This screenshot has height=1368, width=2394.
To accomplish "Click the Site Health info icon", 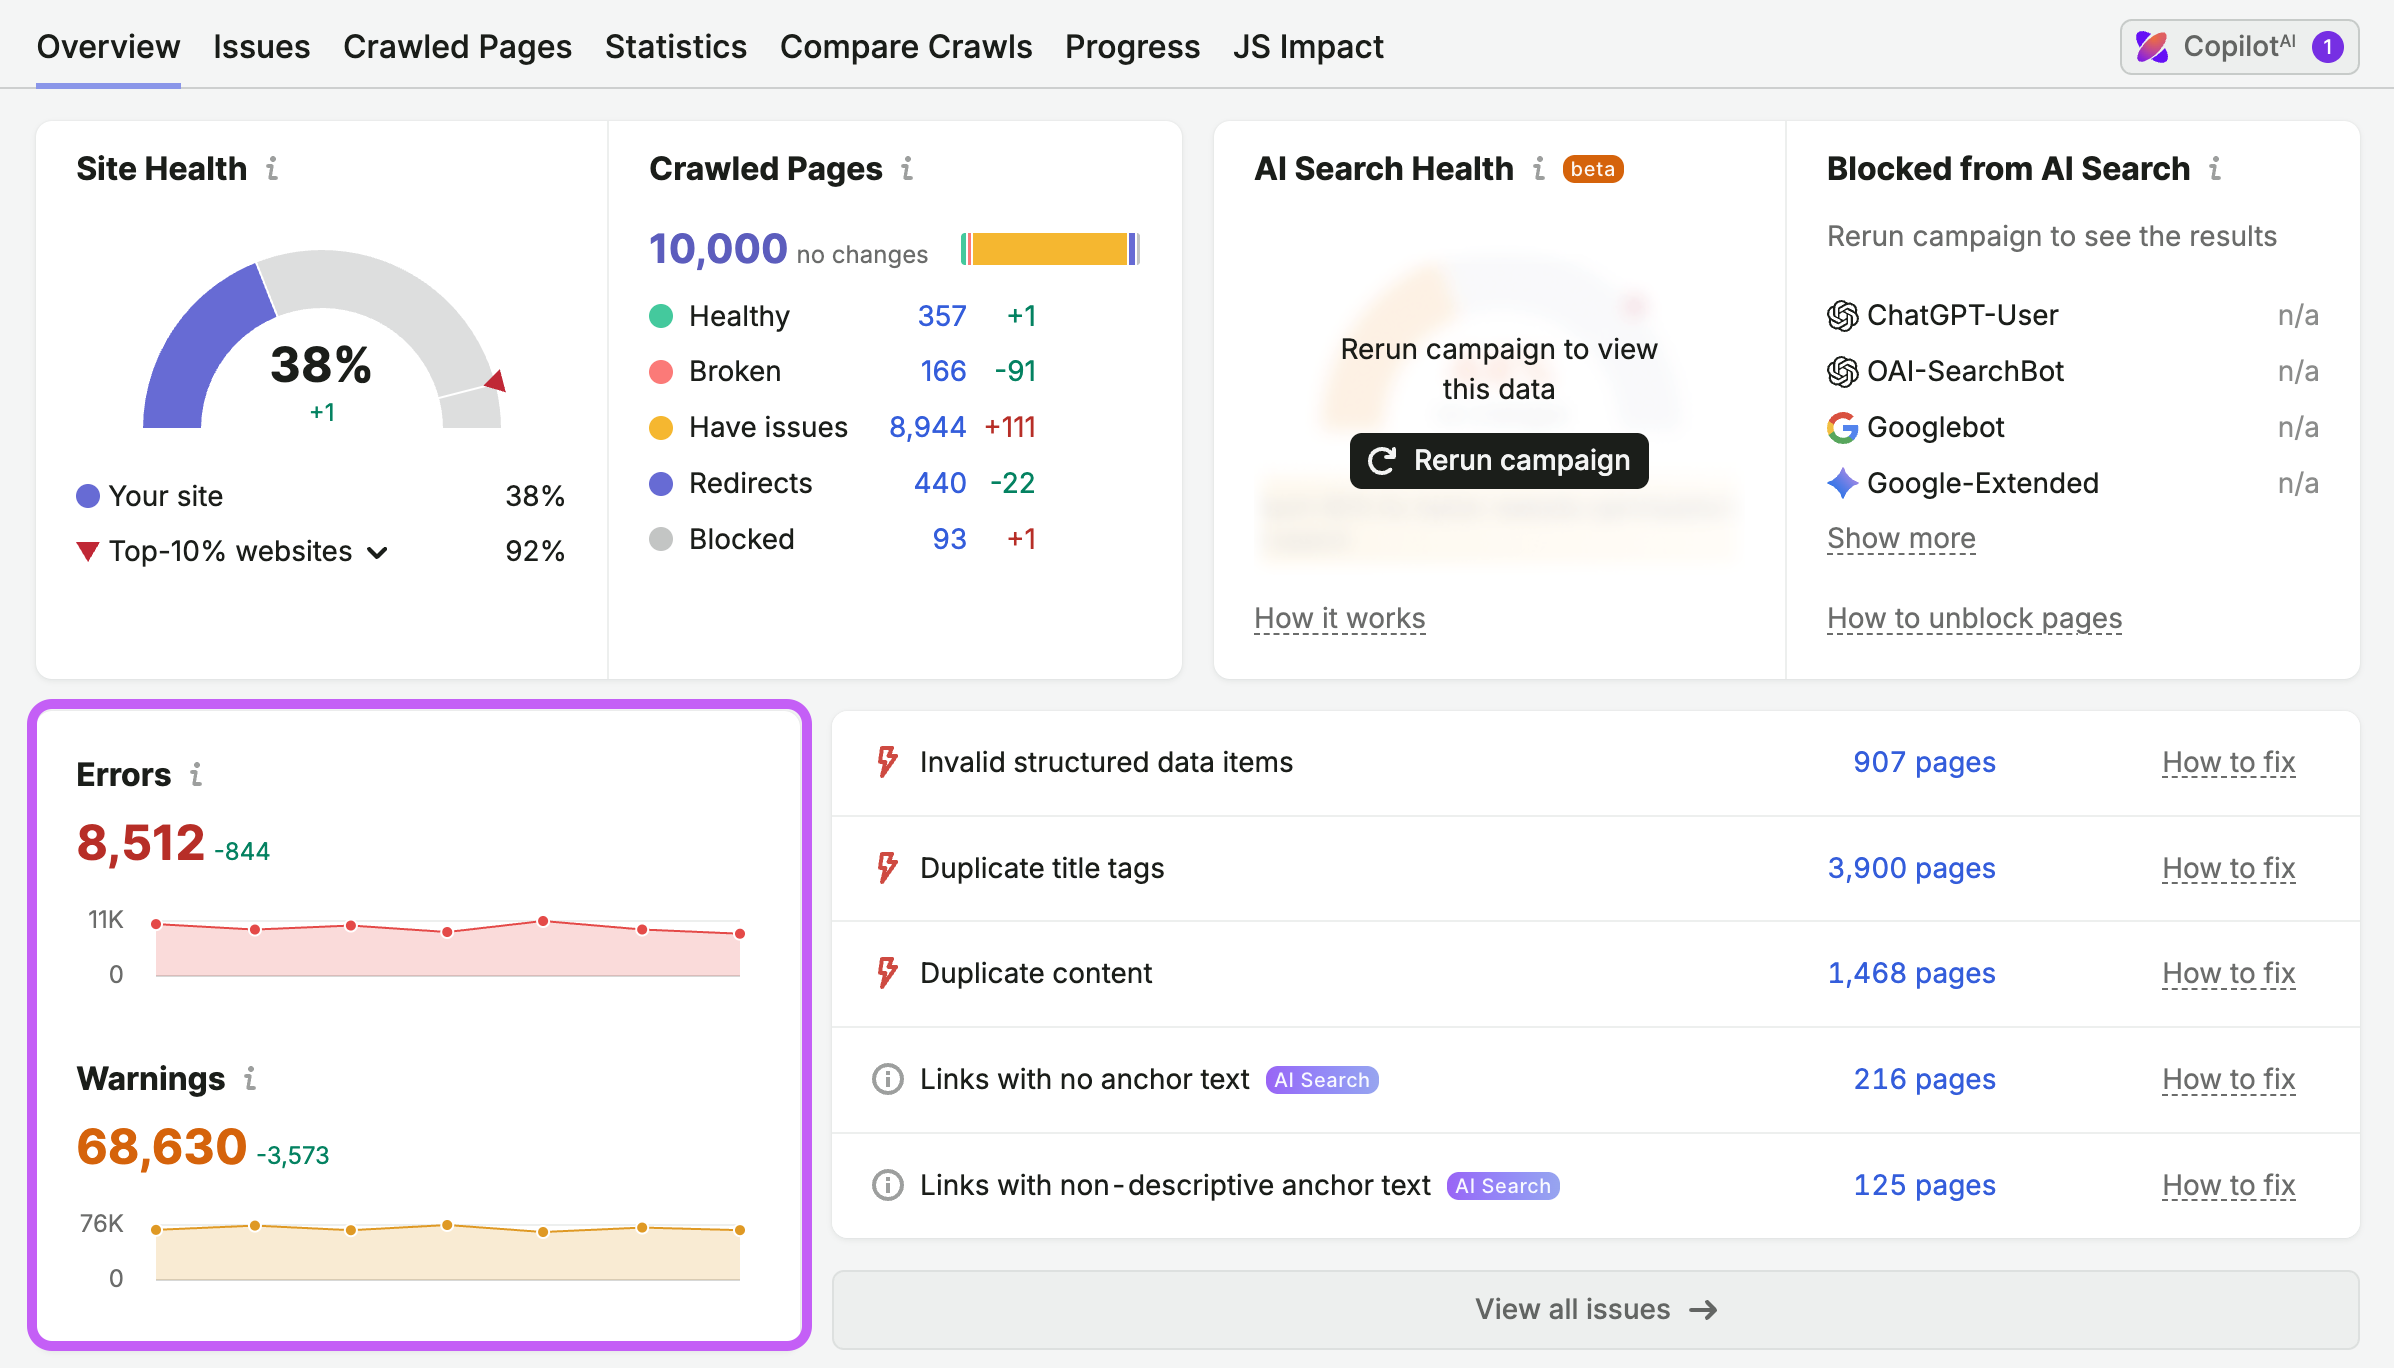I will 272,168.
